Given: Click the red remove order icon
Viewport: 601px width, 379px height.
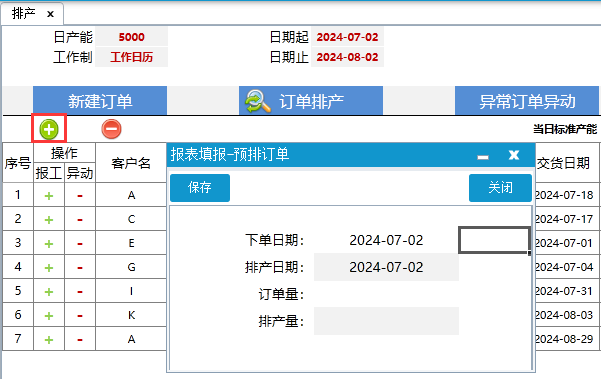Looking at the screenshot, I should (111, 129).
